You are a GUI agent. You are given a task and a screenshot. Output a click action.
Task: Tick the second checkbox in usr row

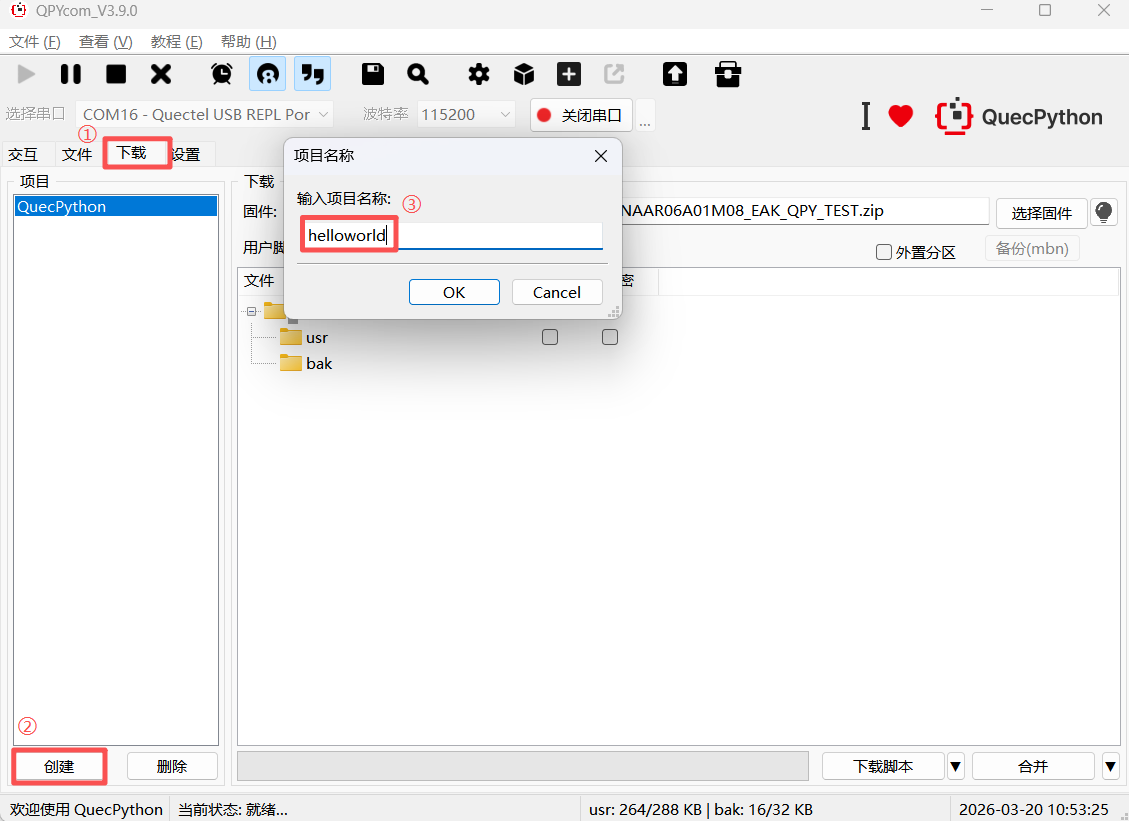(610, 338)
